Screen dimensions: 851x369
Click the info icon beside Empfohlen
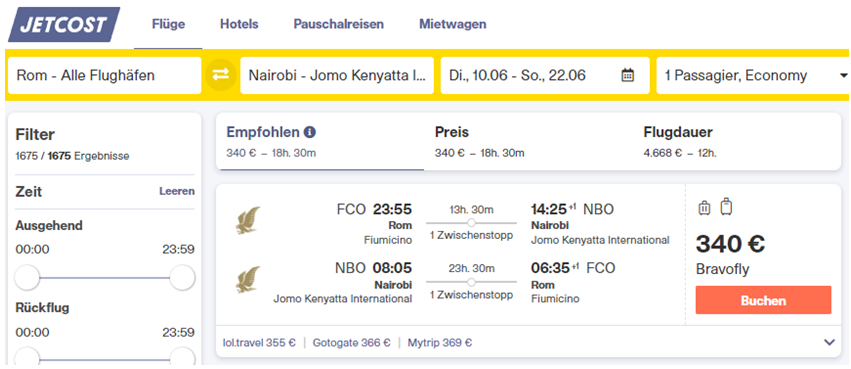pyautogui.click(x=310, y=132)
